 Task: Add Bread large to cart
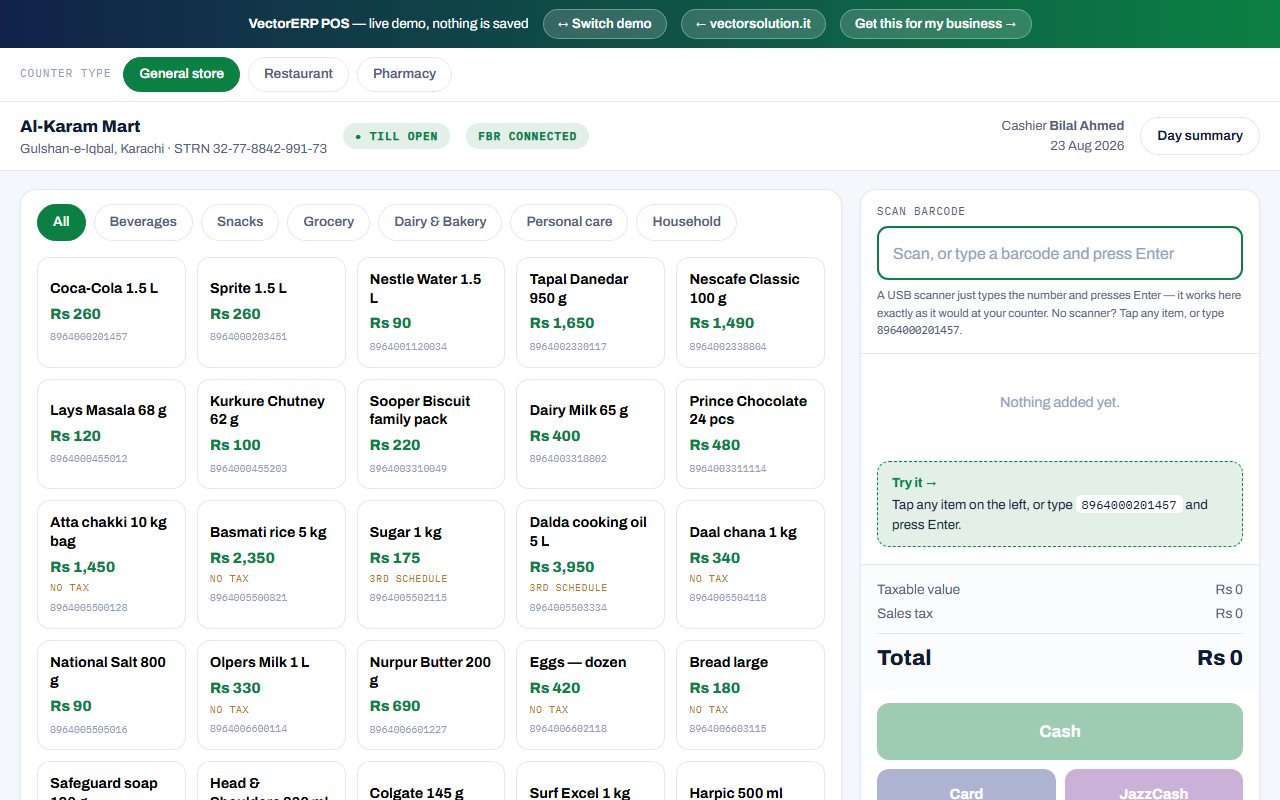[x=750, y=695]
